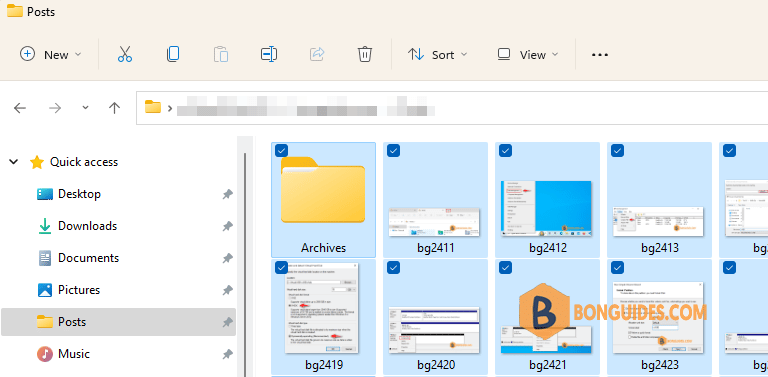Open Music in the sidebar
This screenshot has height=377, width=768.
pyautogui.click(x=74, y=353)
